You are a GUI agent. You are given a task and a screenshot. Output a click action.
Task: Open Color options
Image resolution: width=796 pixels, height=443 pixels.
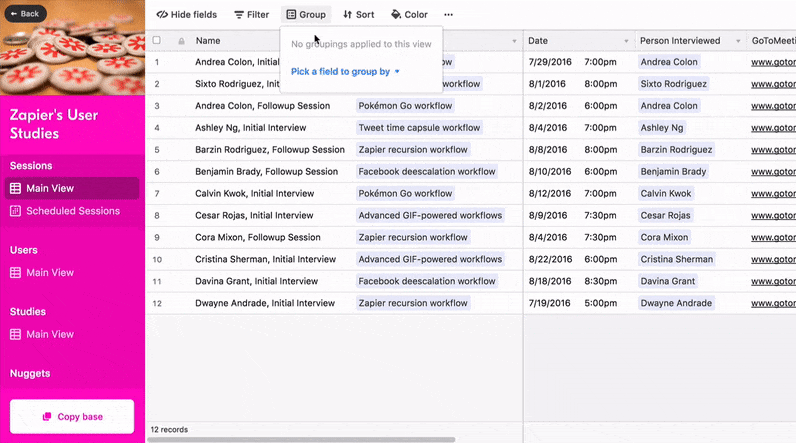click(409, 15)
